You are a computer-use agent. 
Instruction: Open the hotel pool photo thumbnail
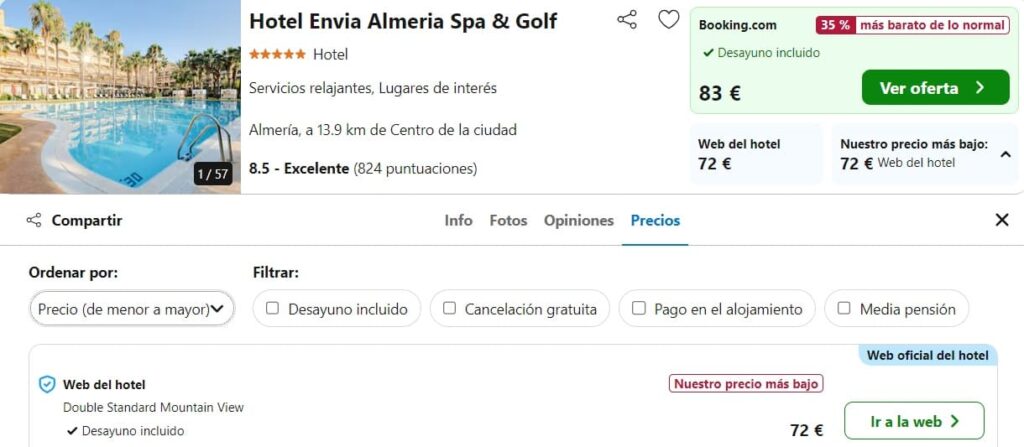click(x=120, y=97)
